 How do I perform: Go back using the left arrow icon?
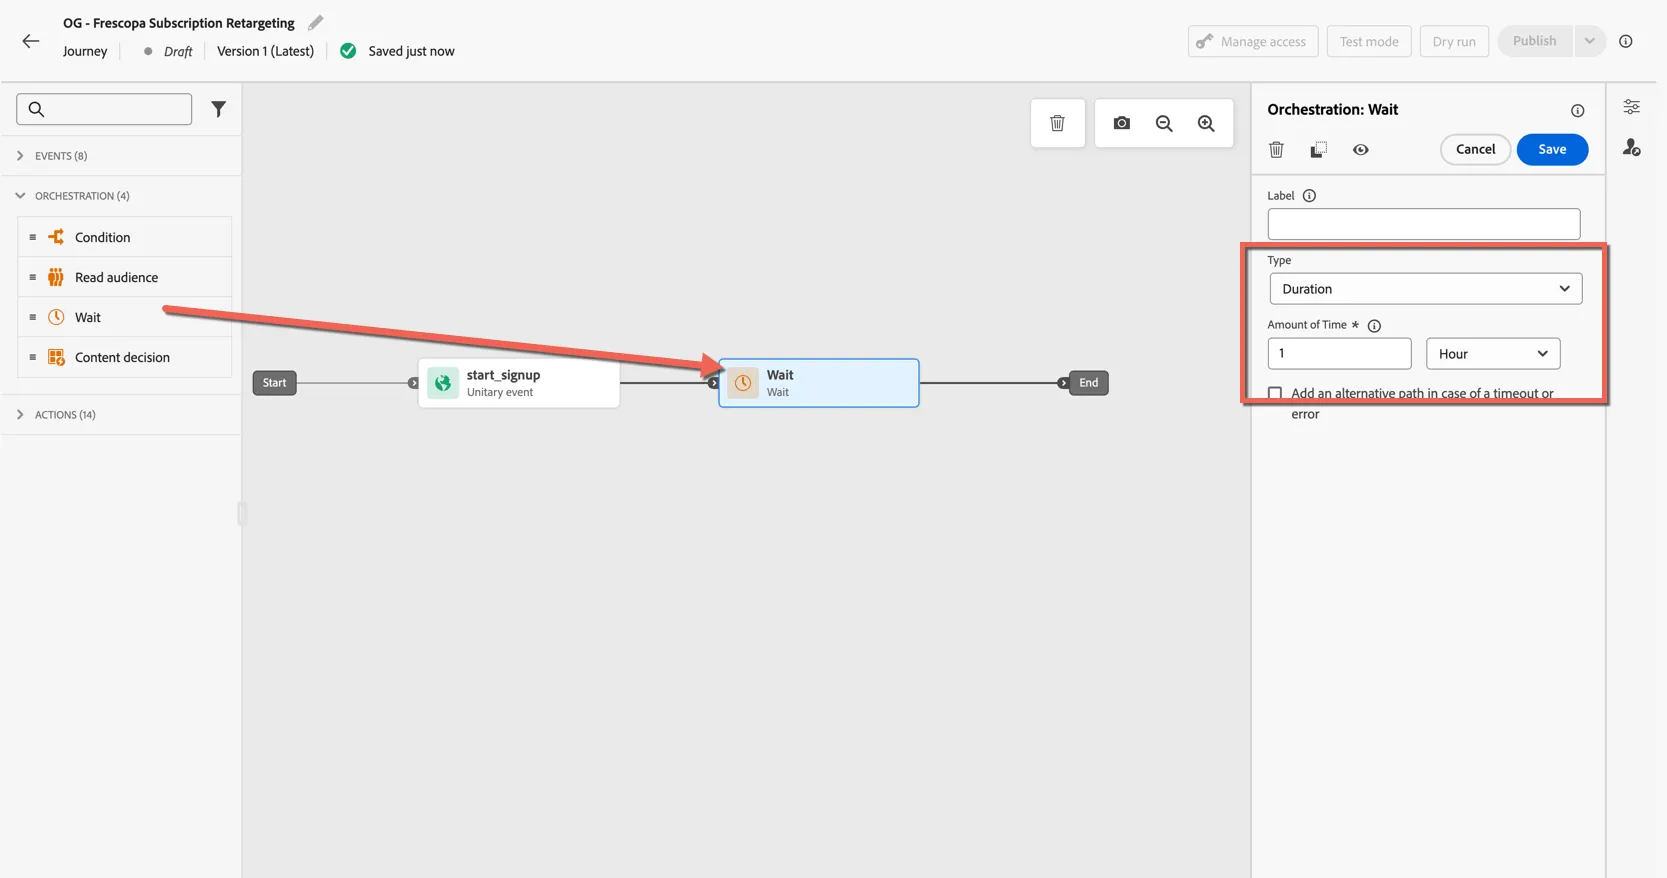(x=31, y=41)
